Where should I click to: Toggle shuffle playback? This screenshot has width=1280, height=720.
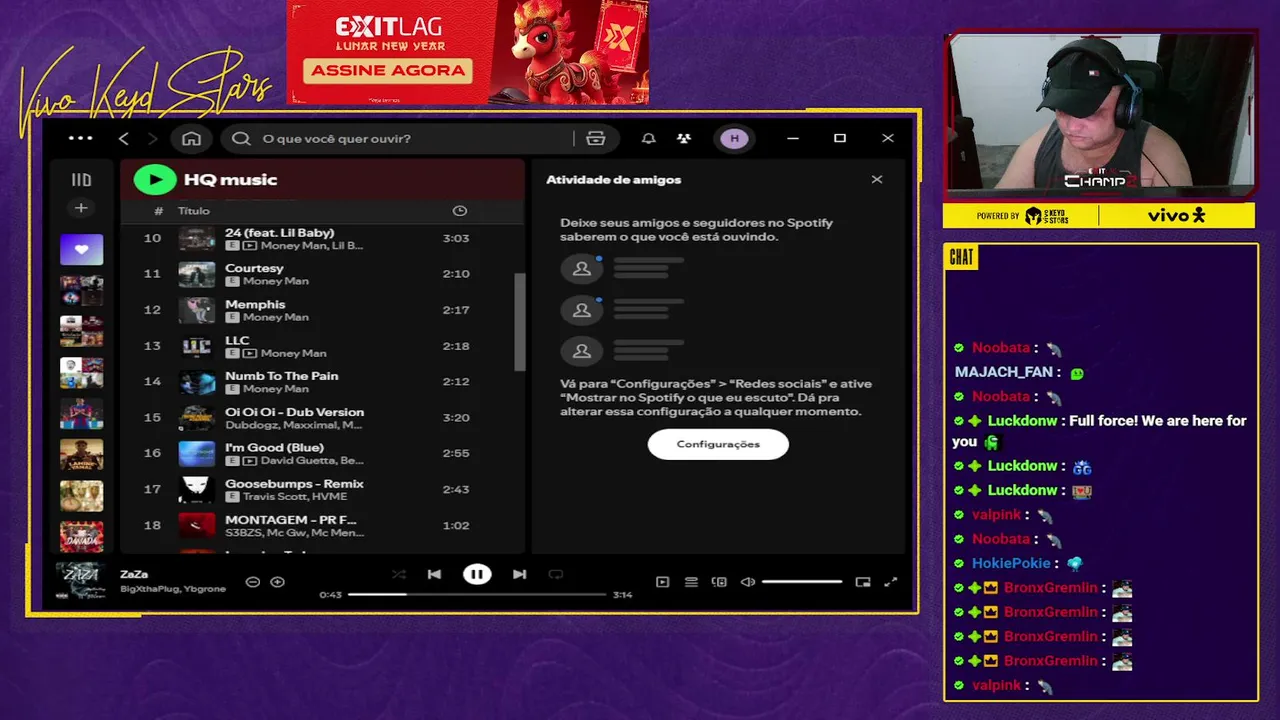click(x=399, y=574)
